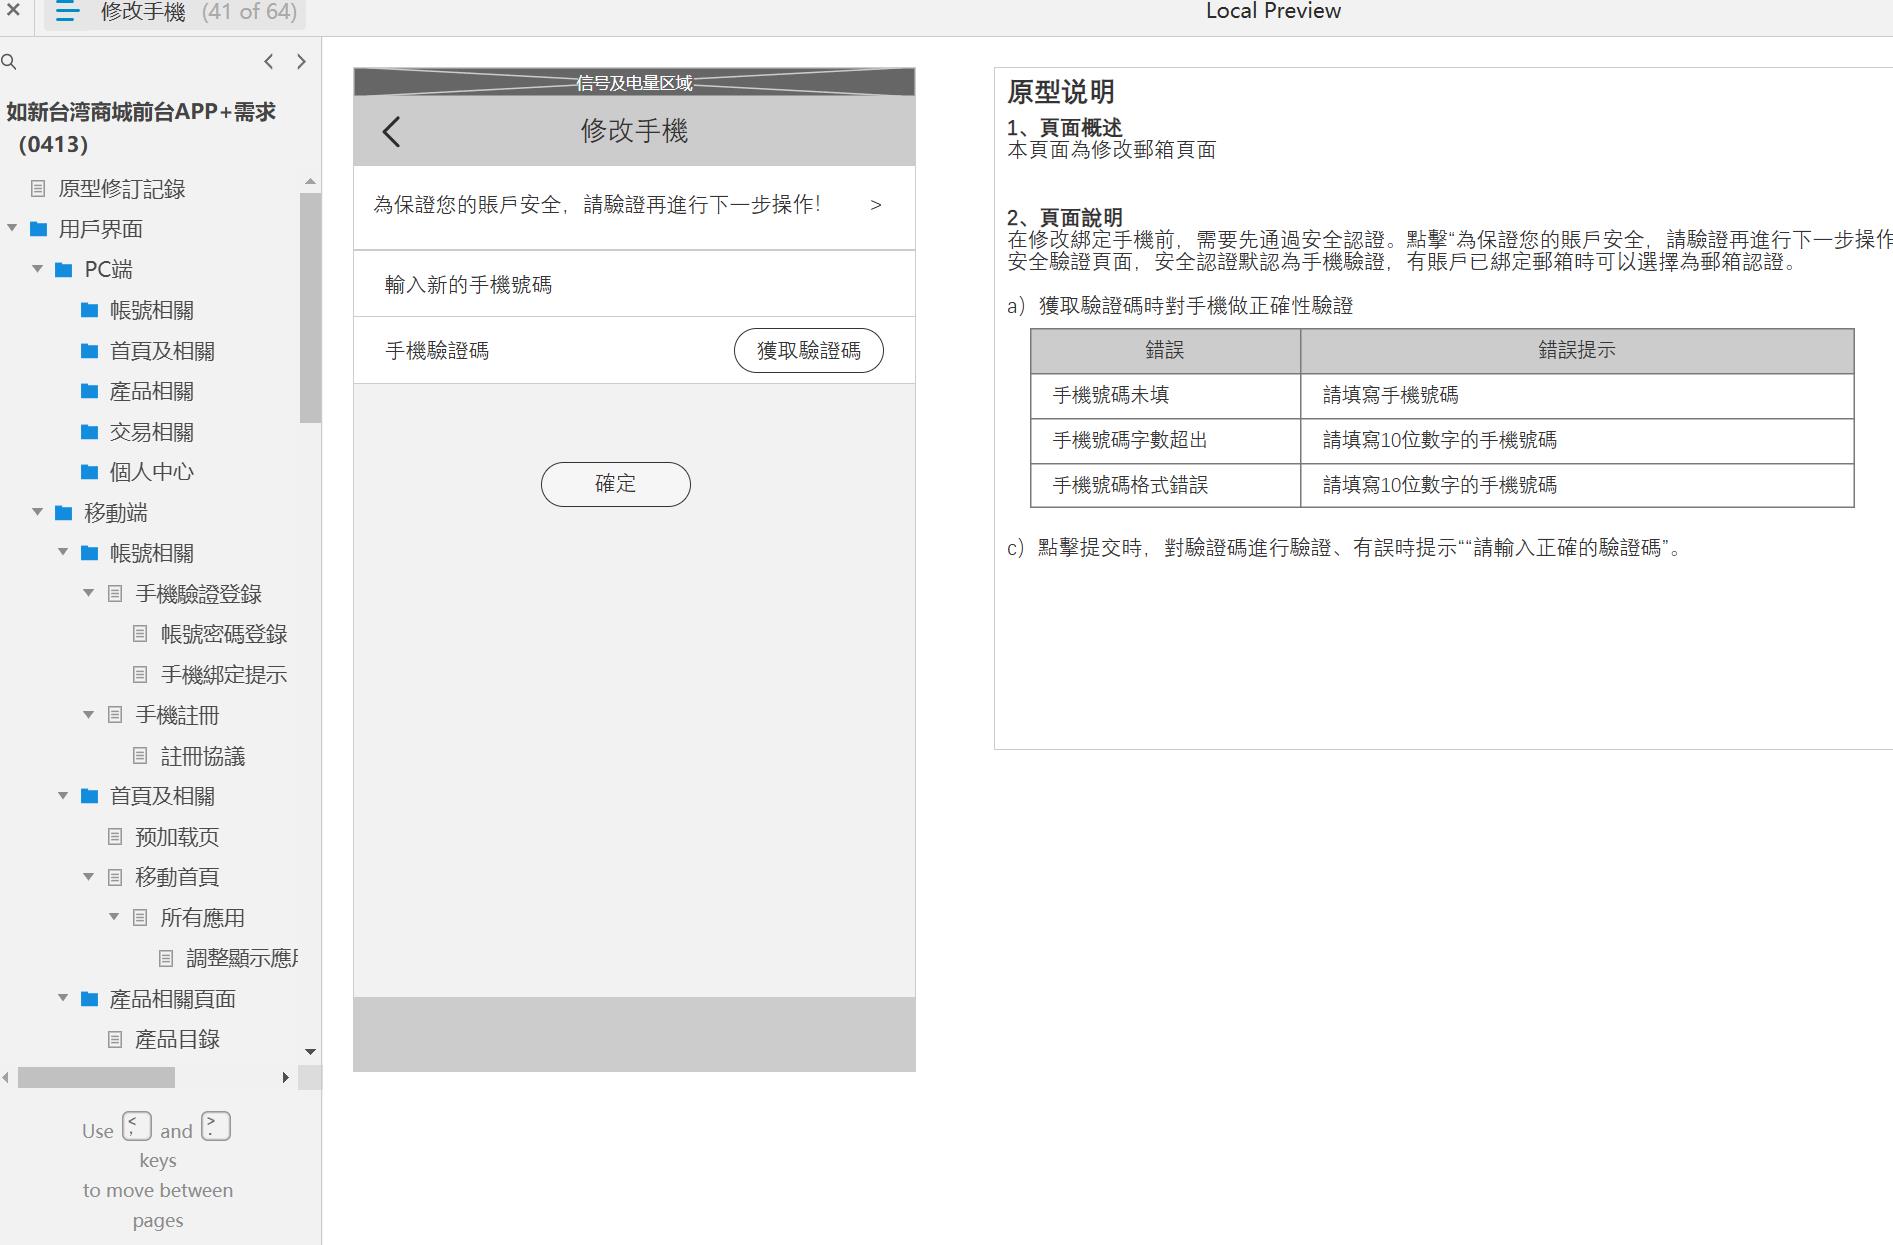Open the 調整顯示應用 page
Viewport: 1893px width, 1245px height.
[x=241, y=958]
